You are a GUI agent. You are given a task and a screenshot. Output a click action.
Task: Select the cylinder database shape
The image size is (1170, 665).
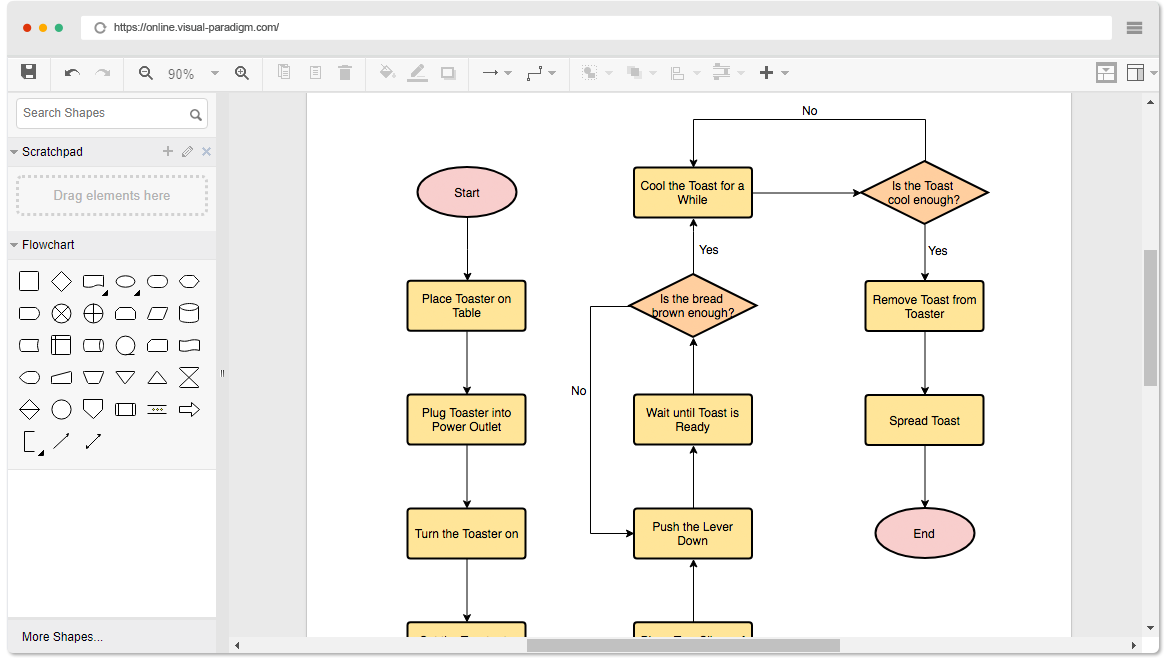coord(189,313)
